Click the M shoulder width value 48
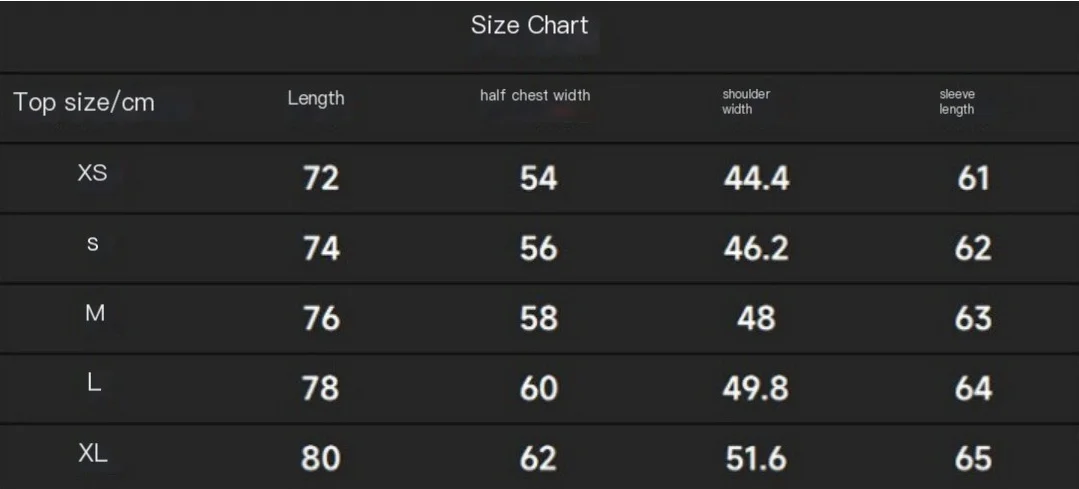Screen dimensions: 1079x489 tap(756, 318)
